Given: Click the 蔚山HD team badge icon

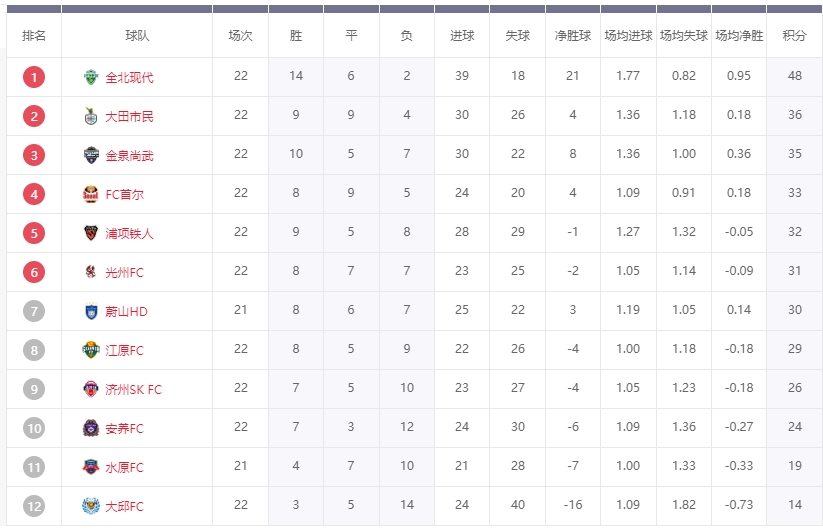Looking at the screenshot, I should 92,311.
